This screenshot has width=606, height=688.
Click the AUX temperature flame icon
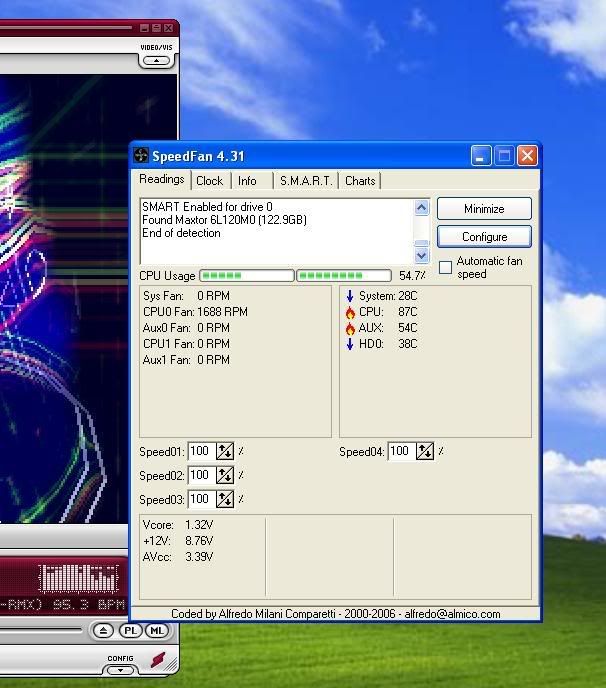350,328
